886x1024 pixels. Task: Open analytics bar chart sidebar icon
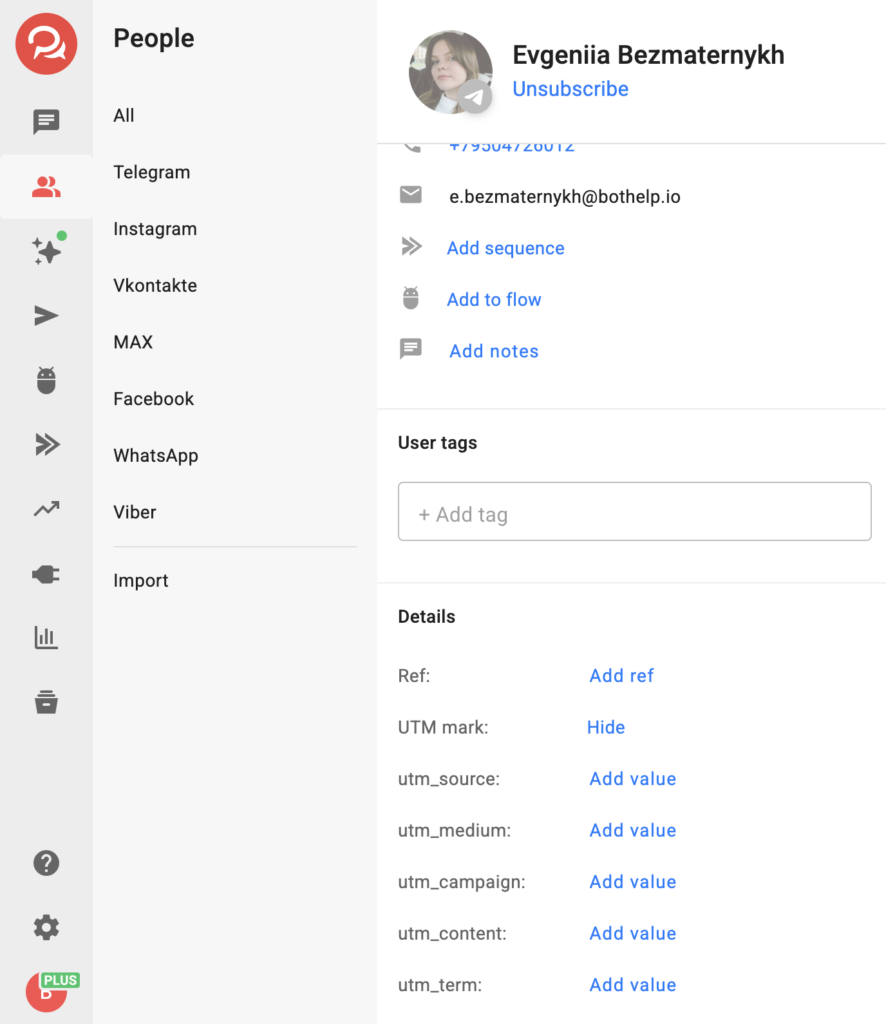coord(46,637)
